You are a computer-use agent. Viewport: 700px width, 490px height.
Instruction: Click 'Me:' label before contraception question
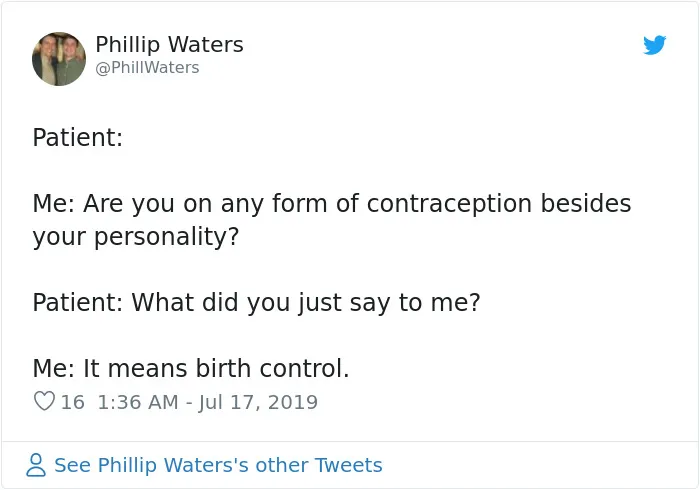(54, 203)
